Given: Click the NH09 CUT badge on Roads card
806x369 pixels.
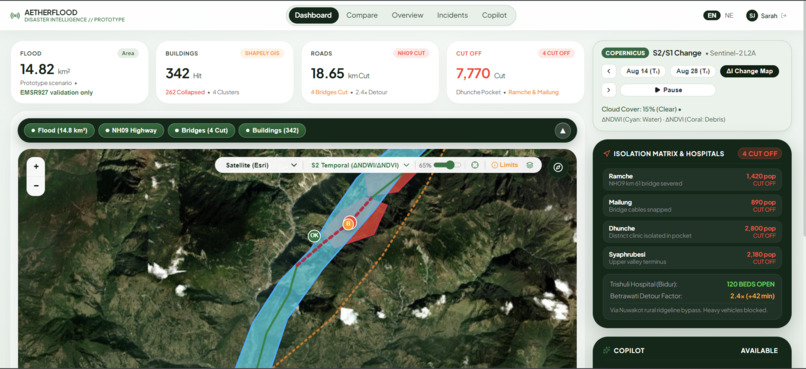Looking at the screenshot, I should tap(411, 53).
